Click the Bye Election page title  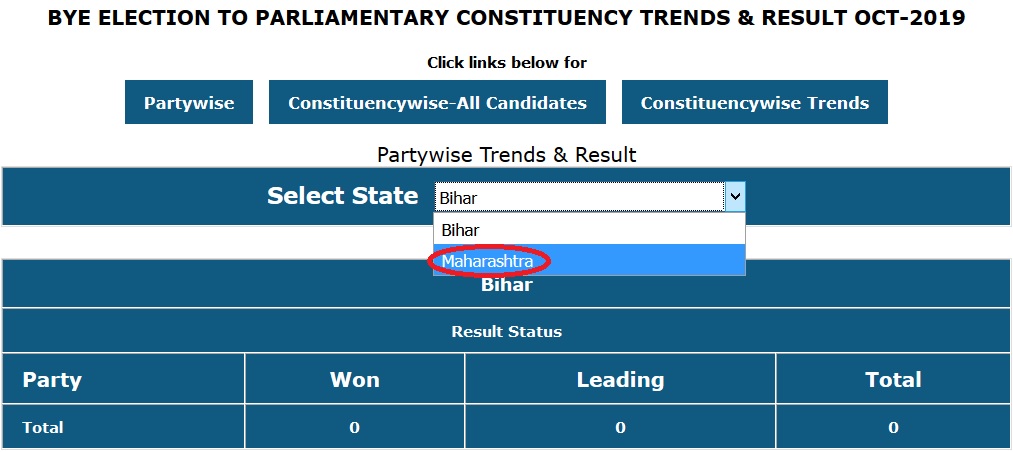click(506, 19)
